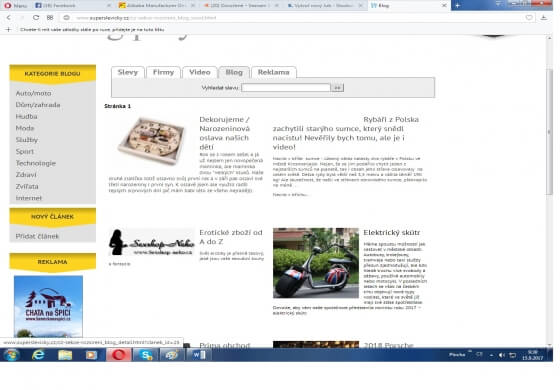
Task: Open a new tab with the plus icon
Action: point(457,5)
